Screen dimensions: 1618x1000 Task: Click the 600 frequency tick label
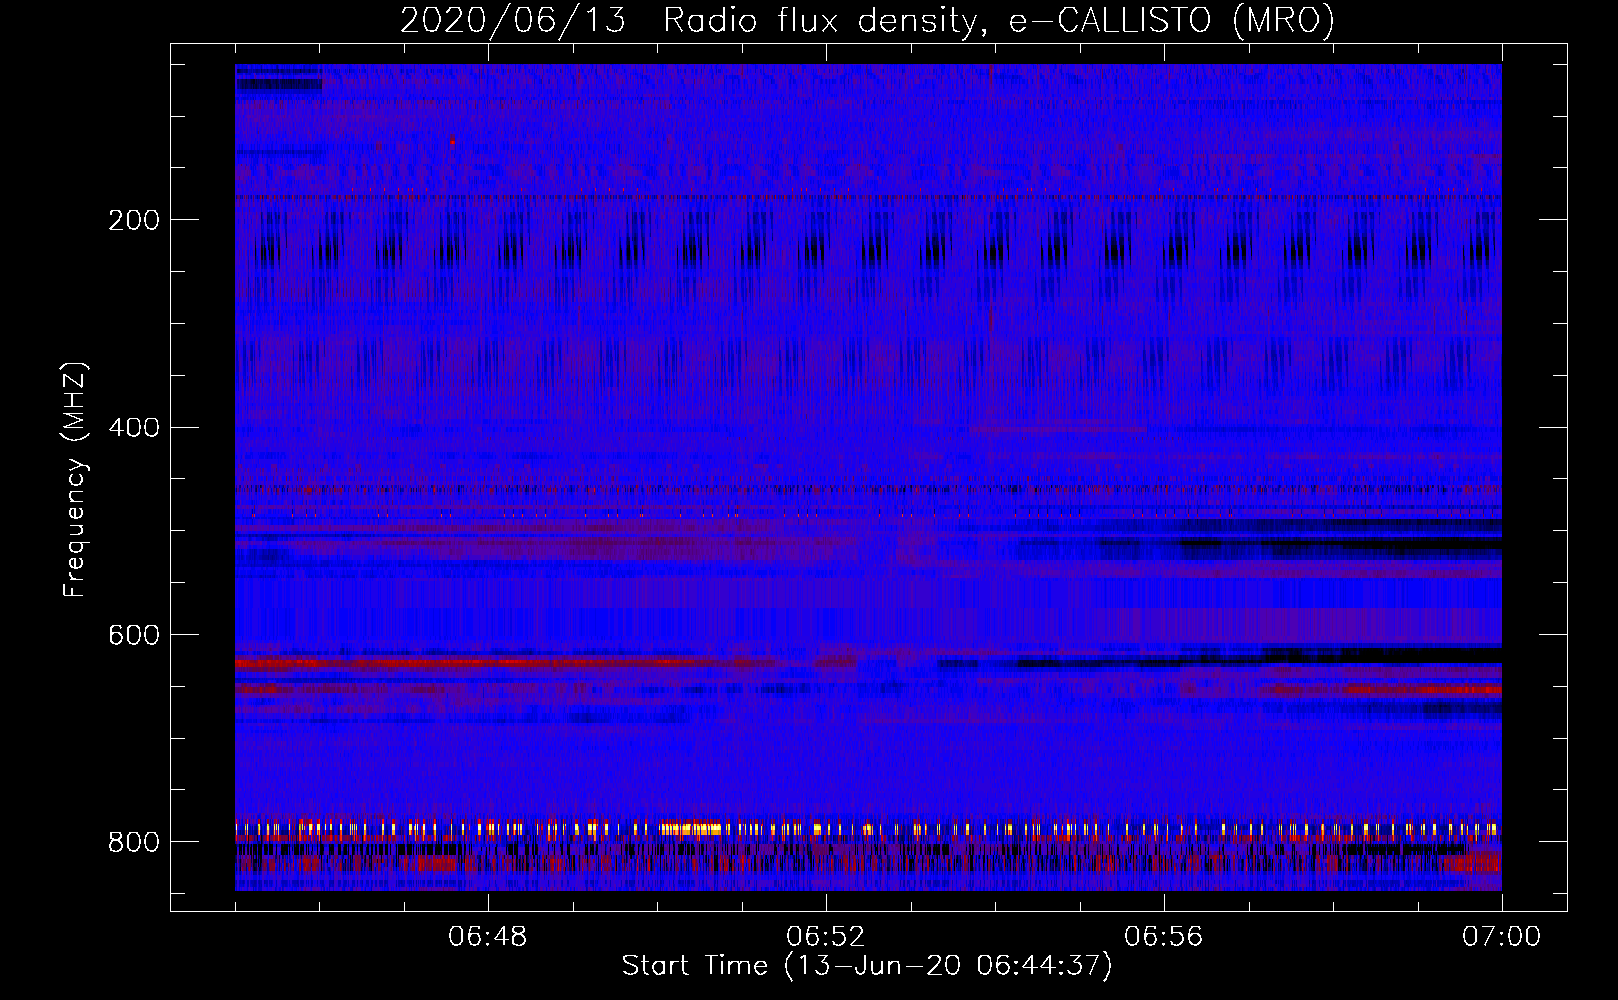(134, 636)
